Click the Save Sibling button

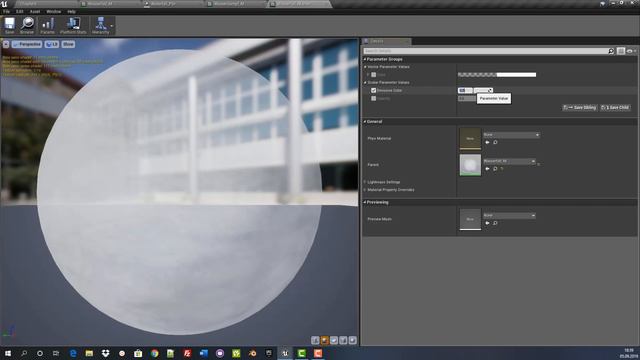[580, 107]
